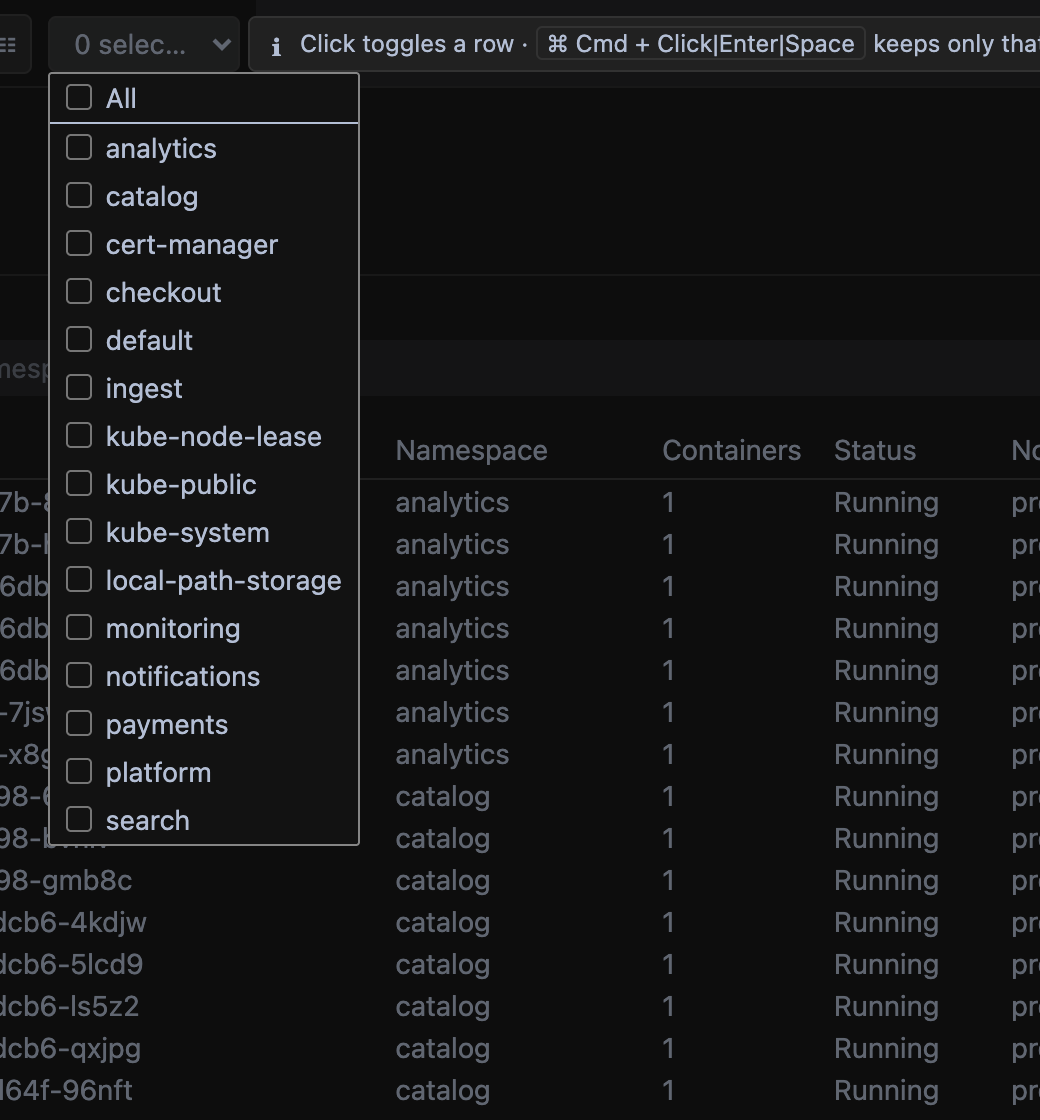
Task: Click 'Running' status in 'dcb6-qxjpg' row
Action: 886,1049
